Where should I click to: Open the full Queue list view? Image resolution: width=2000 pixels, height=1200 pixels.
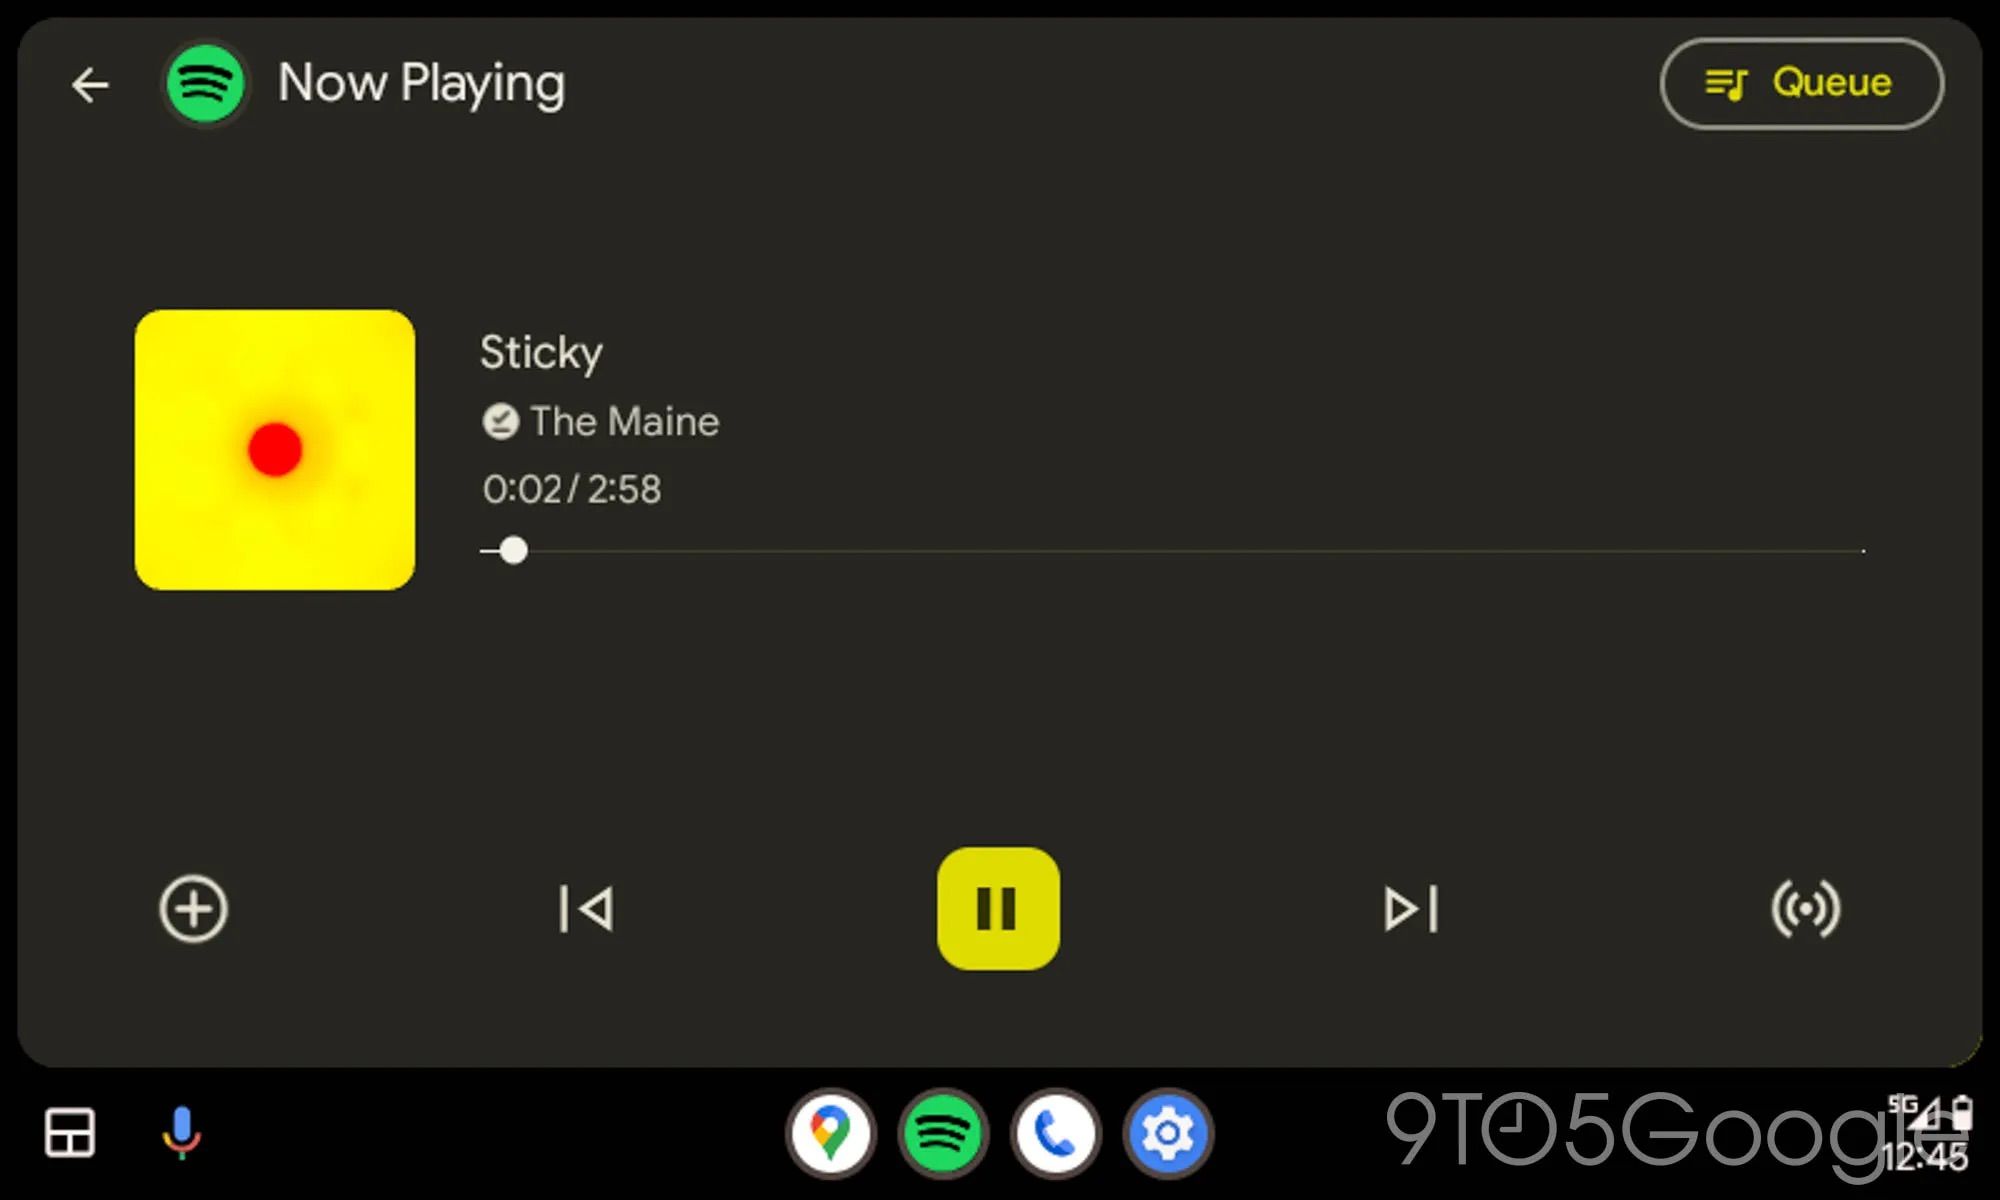point(1801,81)
